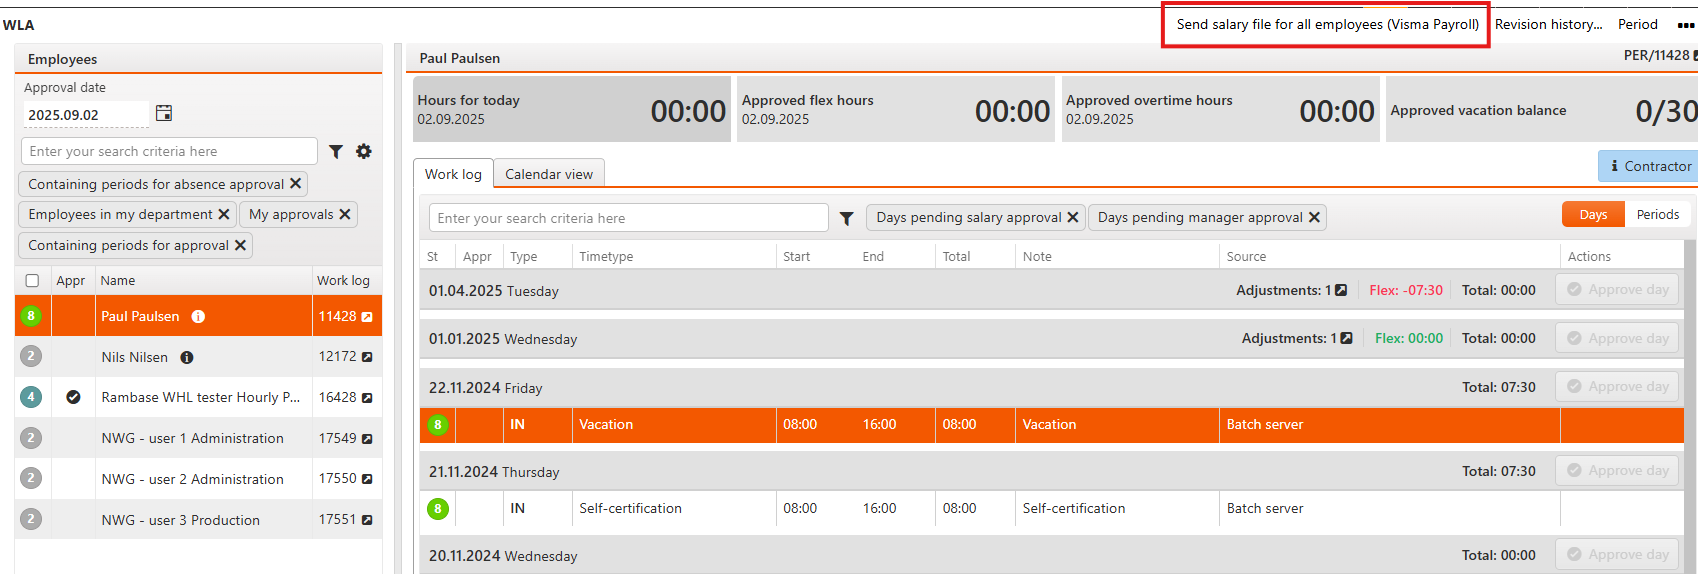This screenshot has width=1698, height=574.
Task: Open the Period menu
Action: click(x=1637, y=25)
